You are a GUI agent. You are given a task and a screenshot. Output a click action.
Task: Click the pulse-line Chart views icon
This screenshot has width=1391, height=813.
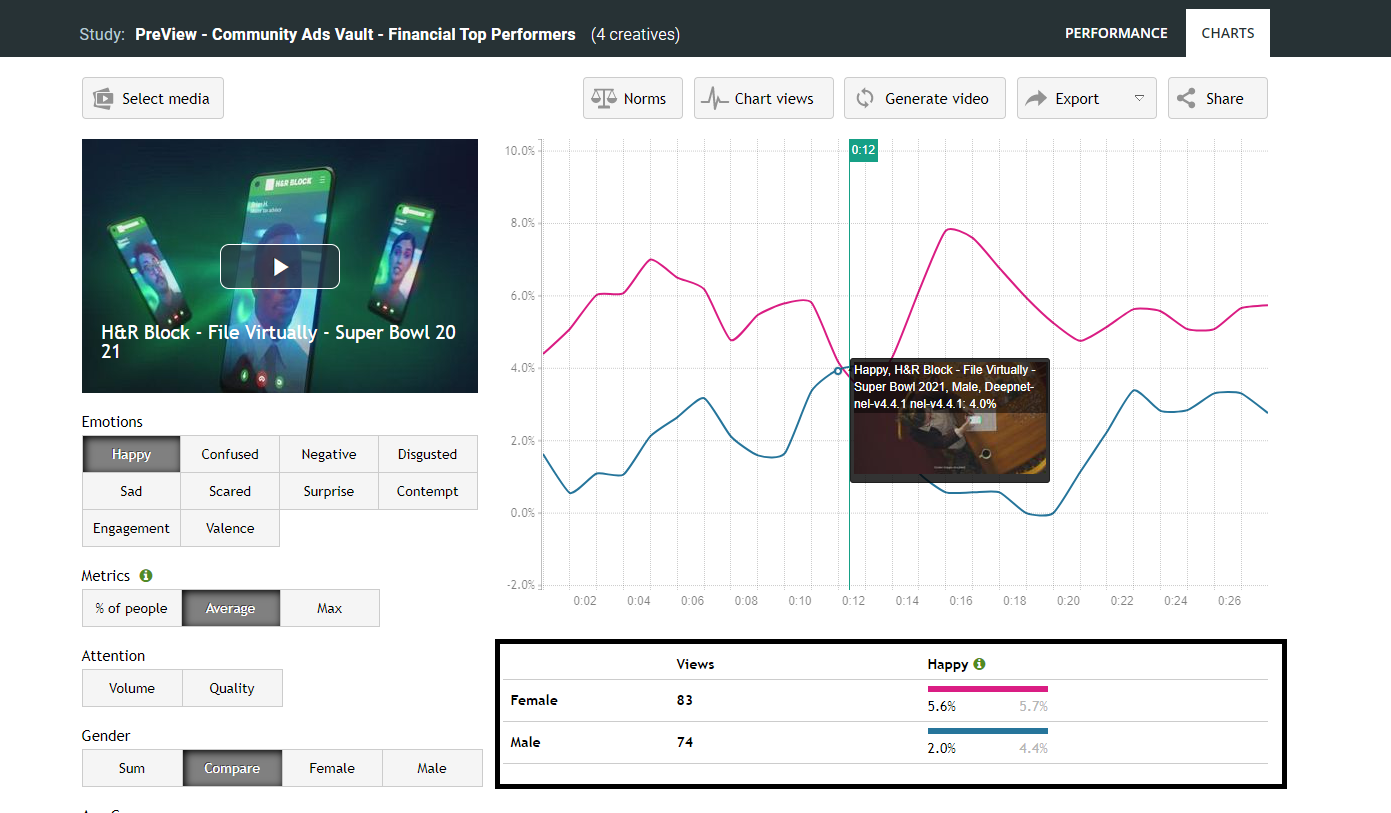coord(714,98)
